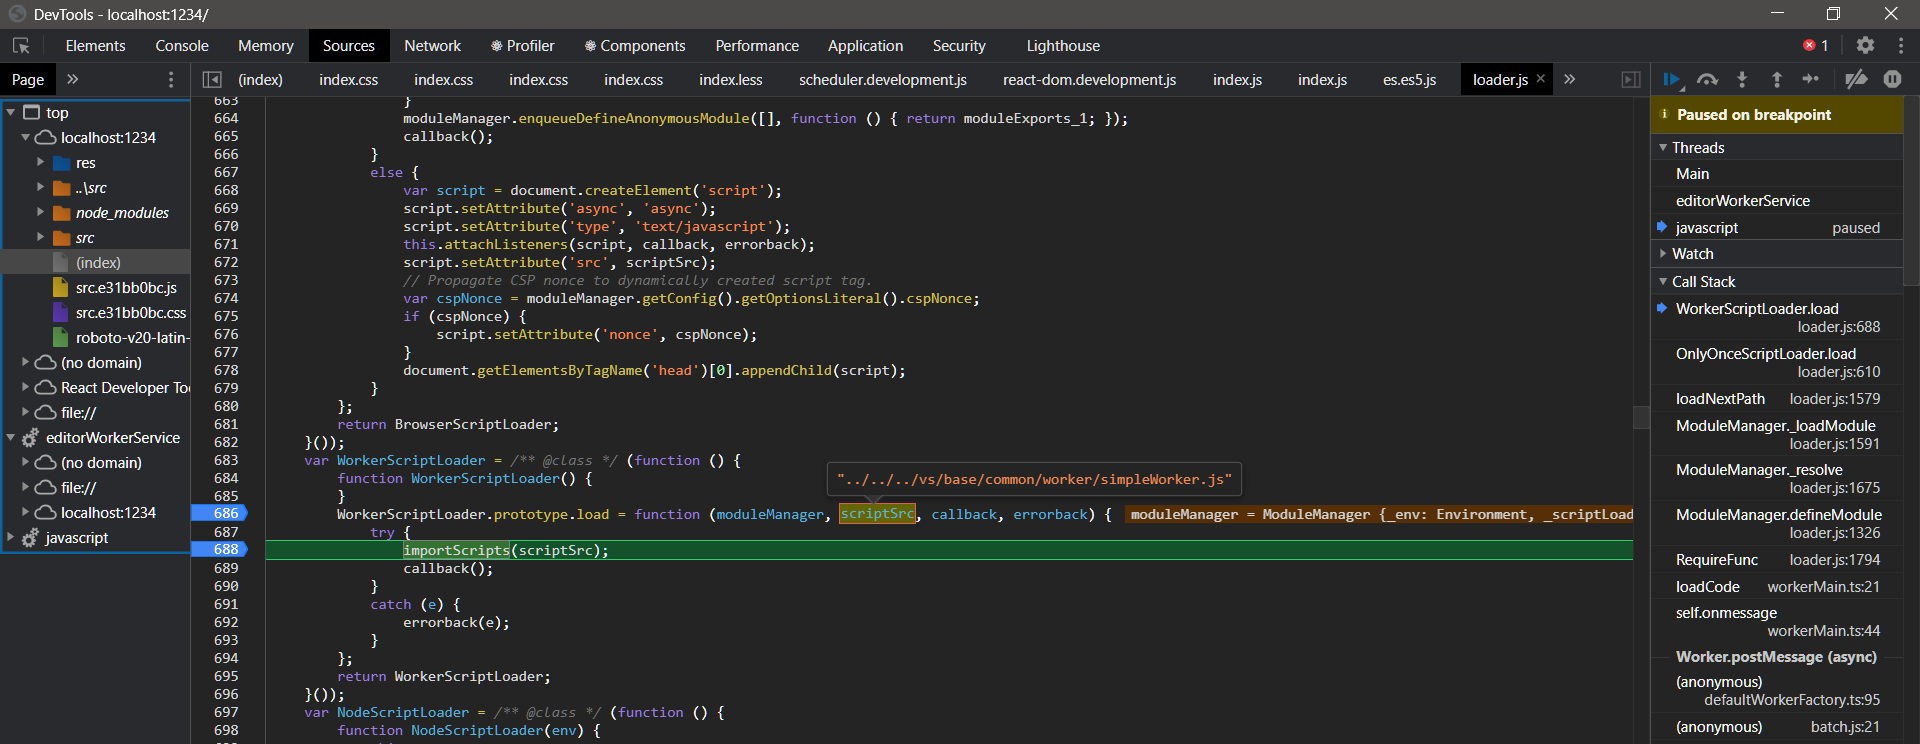Expand the res folder

click(40, 162)
